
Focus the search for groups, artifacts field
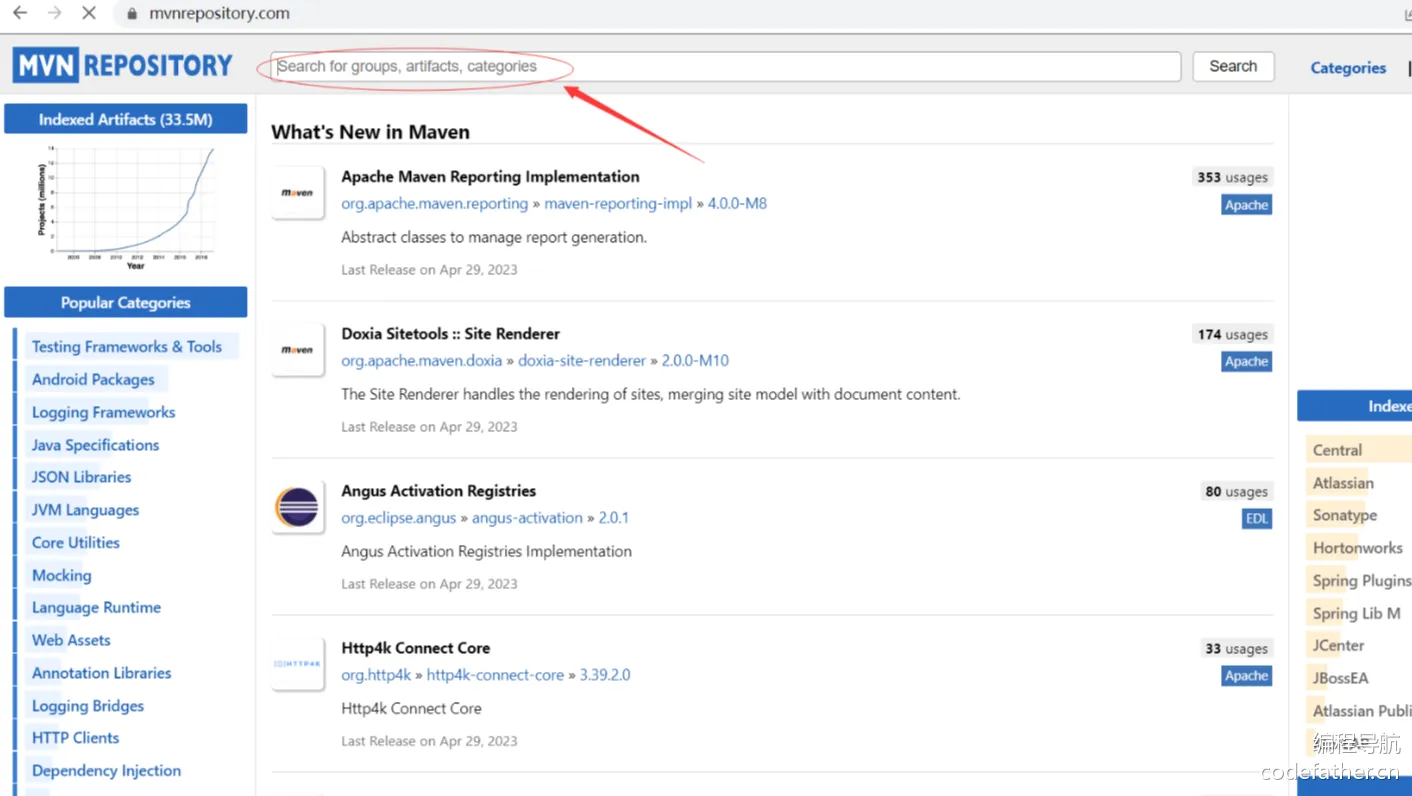click(726, 67)
